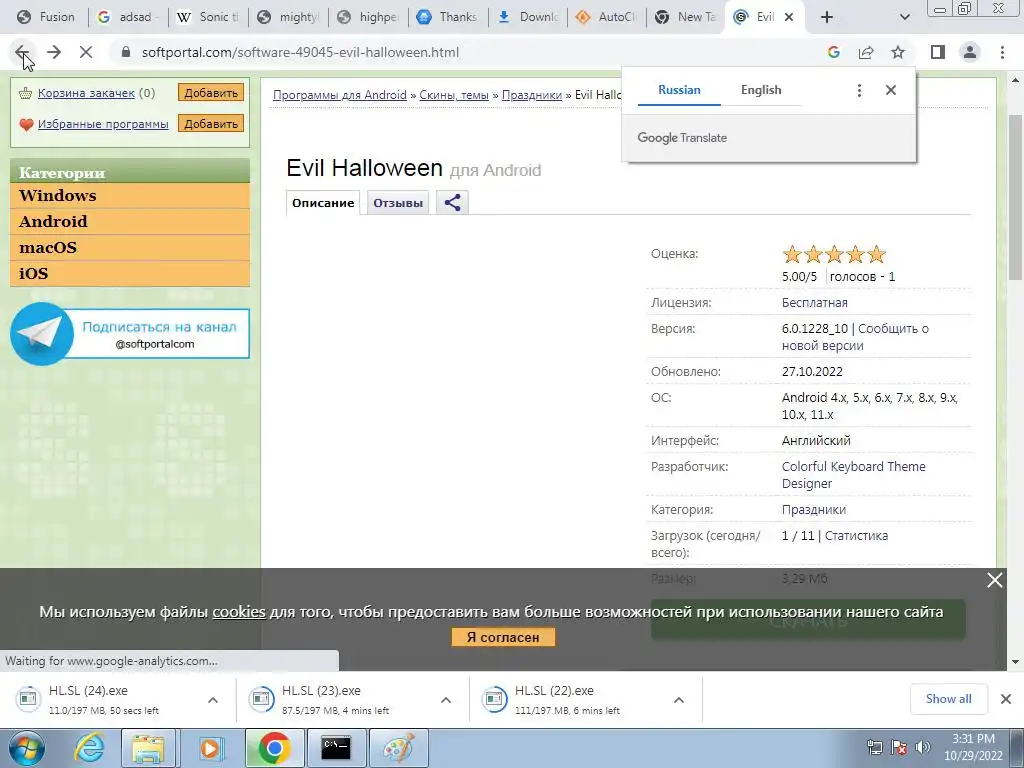Click Добавить next to Избранные программы

[211, 123]
